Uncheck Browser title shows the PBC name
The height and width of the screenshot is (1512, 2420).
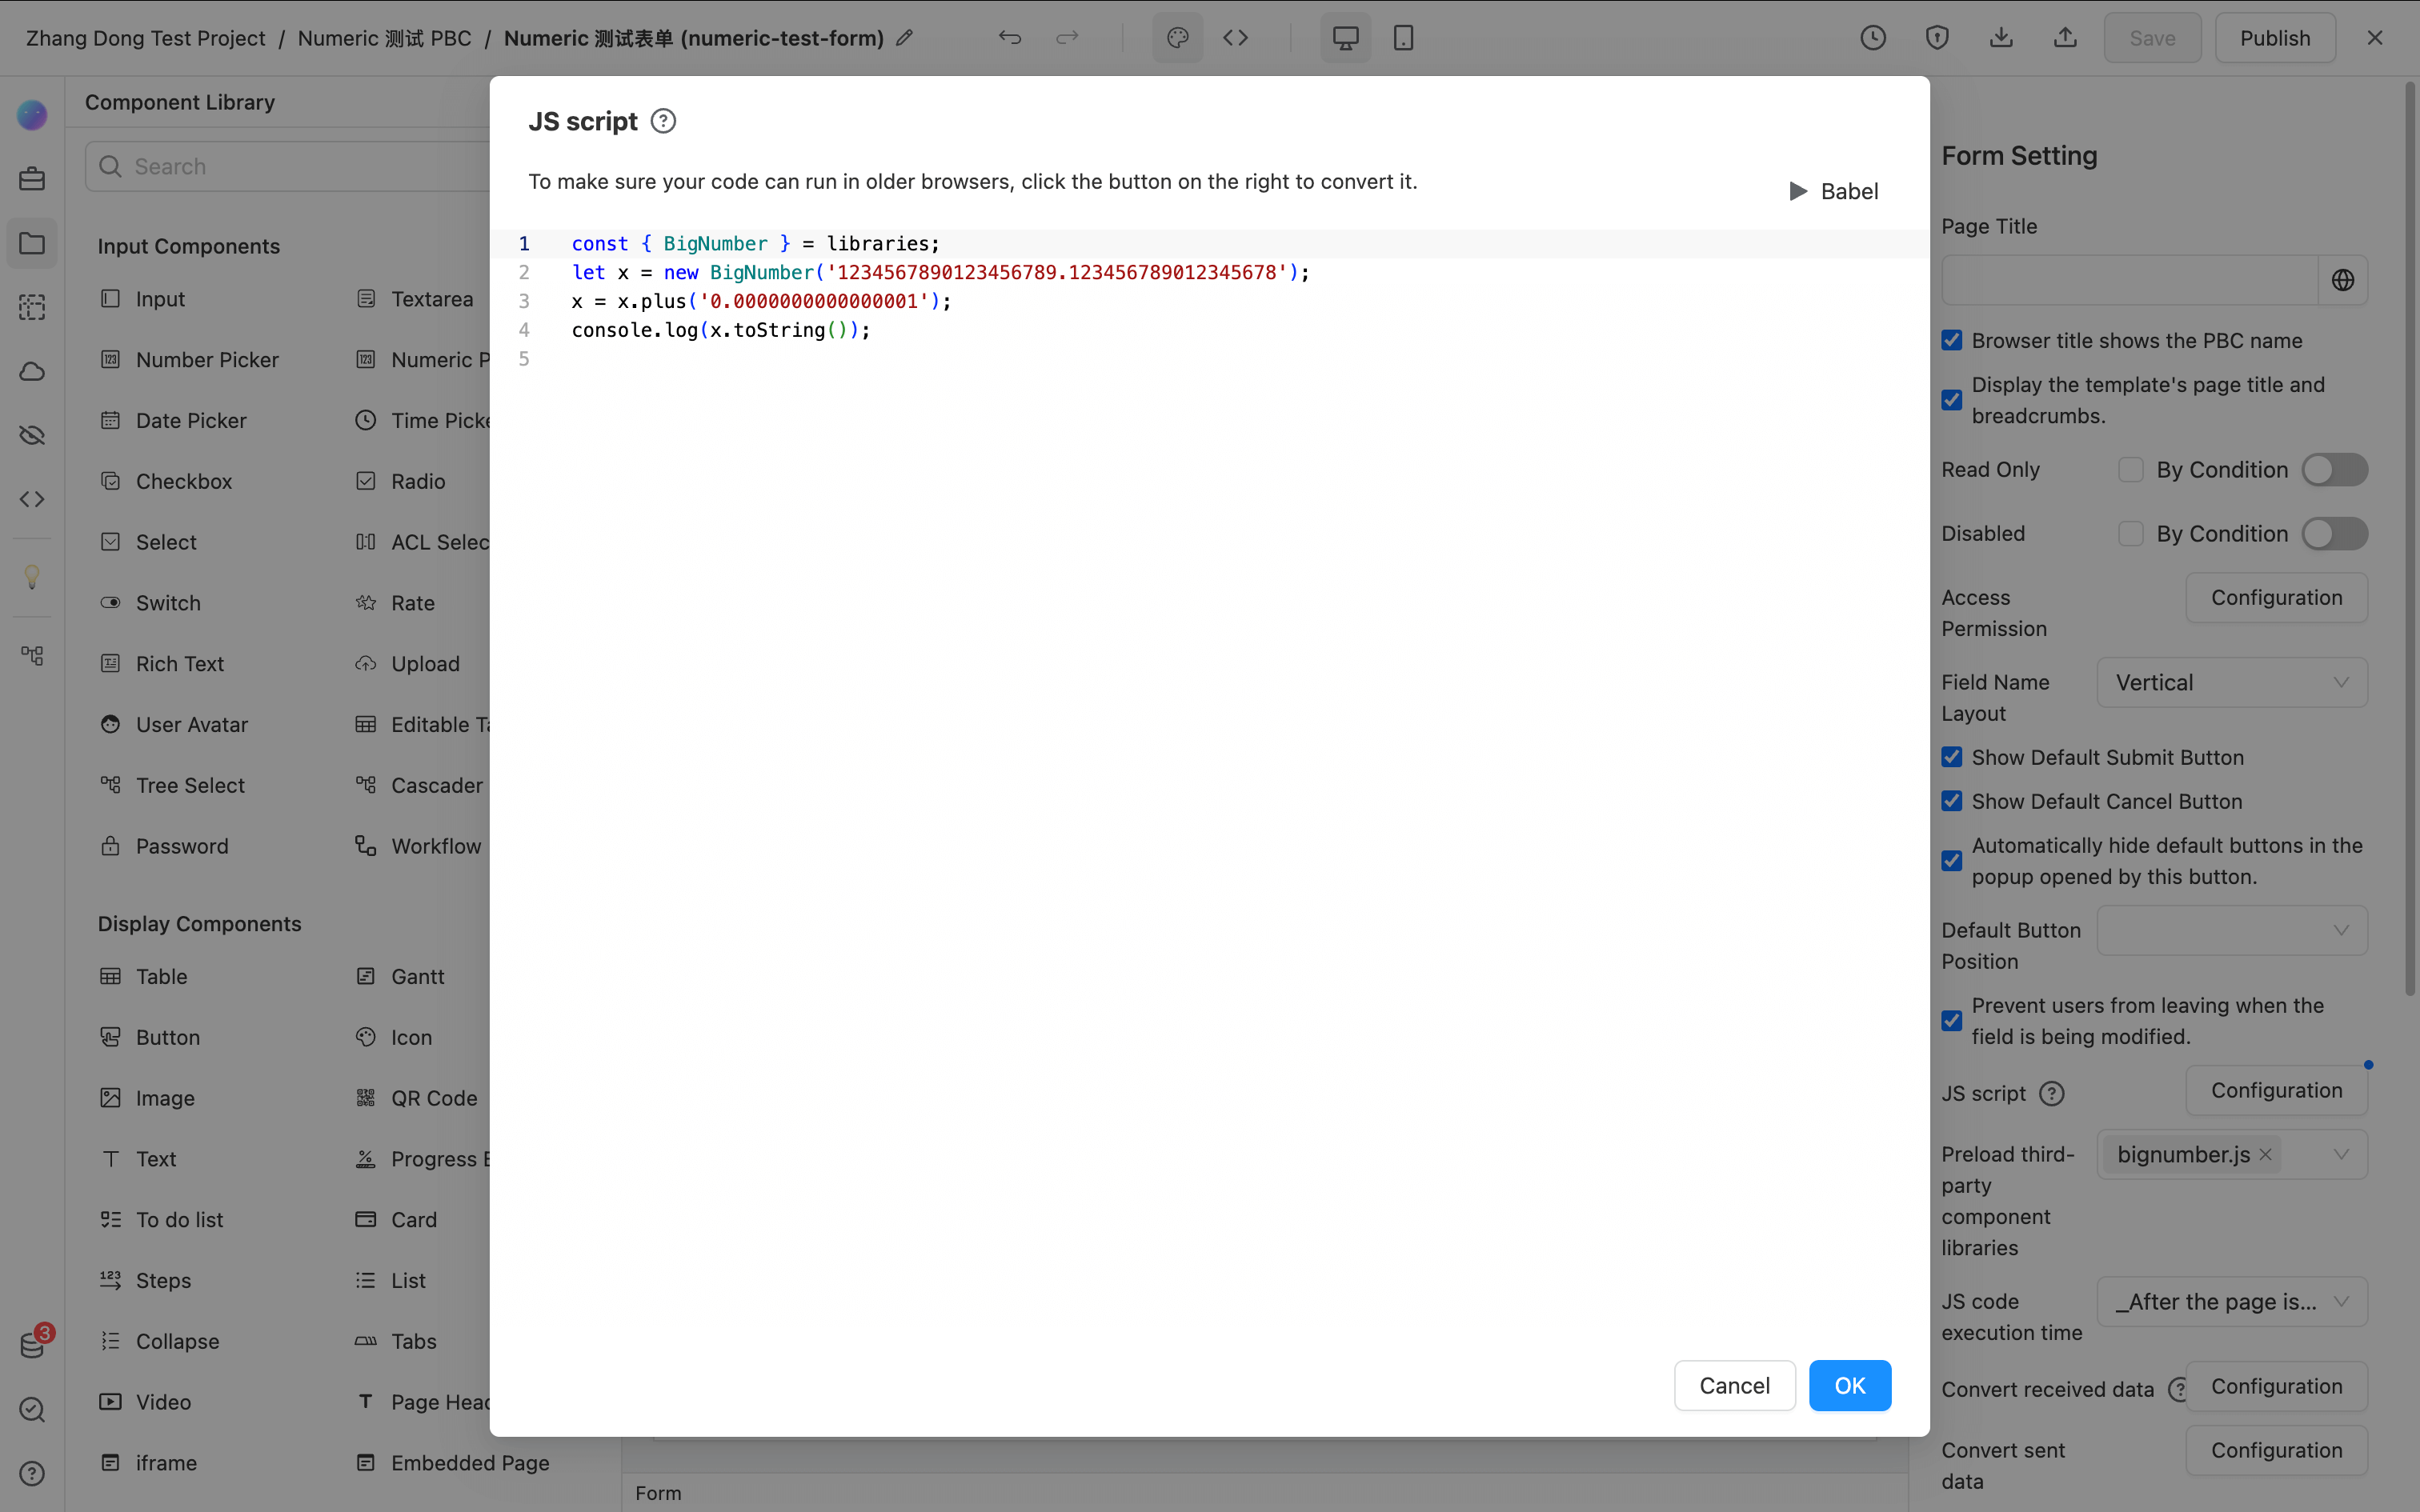[1952, 340]
